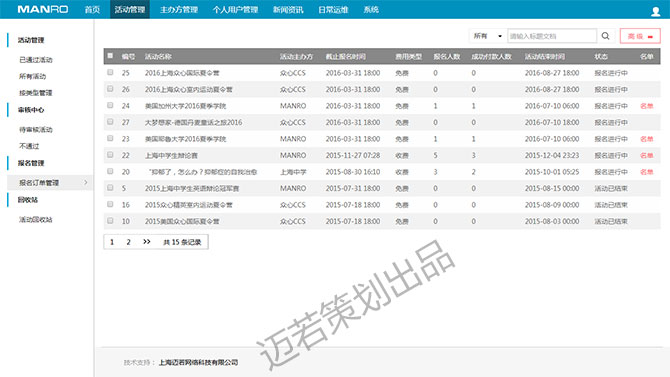Check the box for row 20
This screenshot has height=377, width=670.
pyautogui.click(x=110, y=171)
